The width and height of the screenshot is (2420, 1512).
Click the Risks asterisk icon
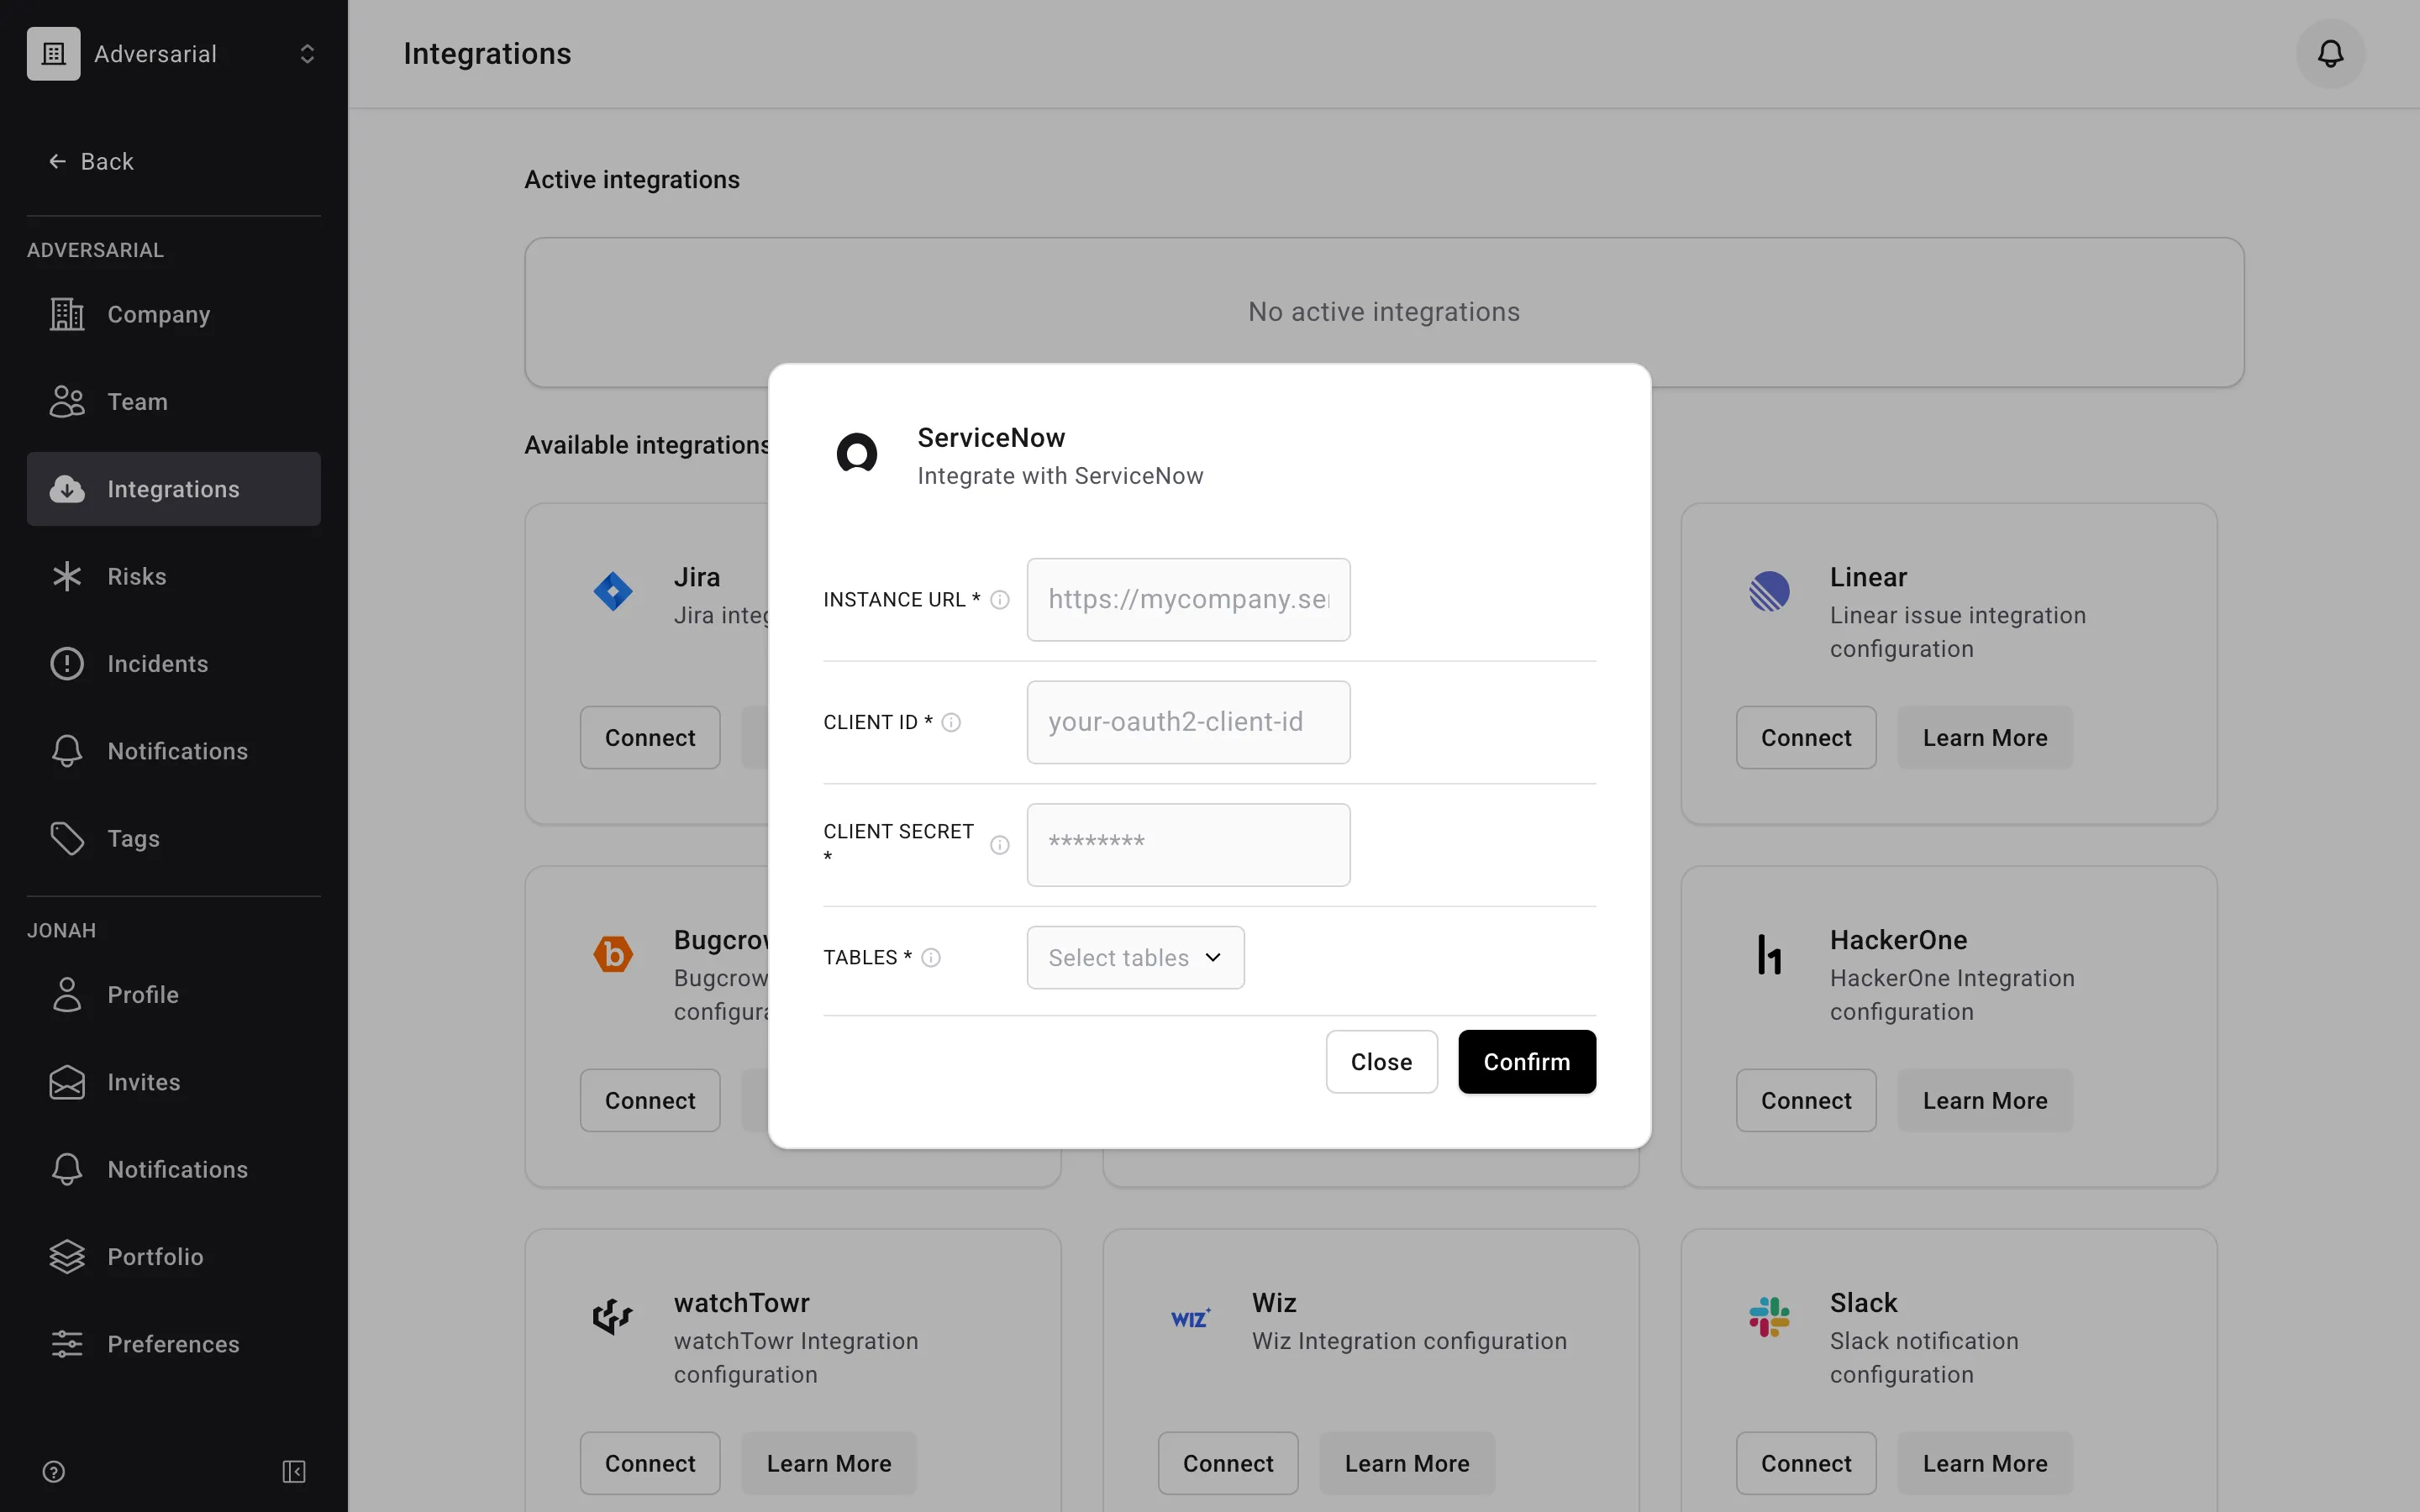point(67,576)
